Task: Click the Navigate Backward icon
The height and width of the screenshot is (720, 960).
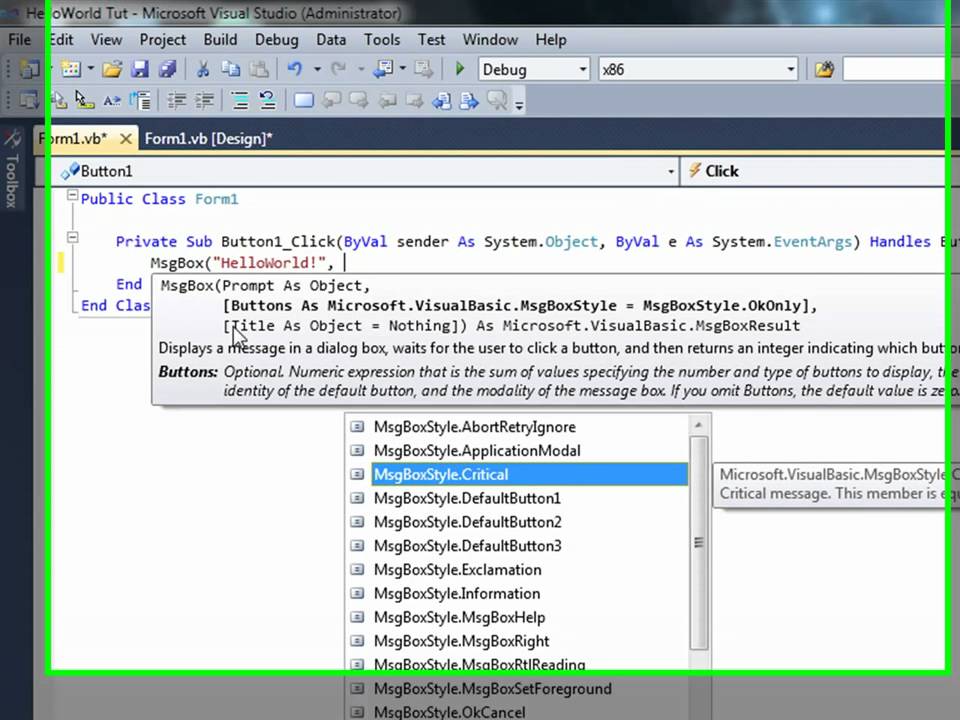Action: 383,69
